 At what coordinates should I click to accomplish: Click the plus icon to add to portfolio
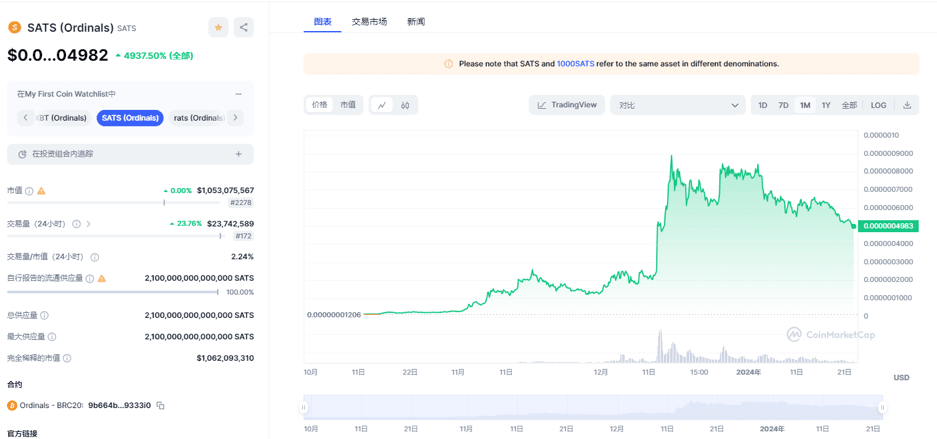(238, 154)
